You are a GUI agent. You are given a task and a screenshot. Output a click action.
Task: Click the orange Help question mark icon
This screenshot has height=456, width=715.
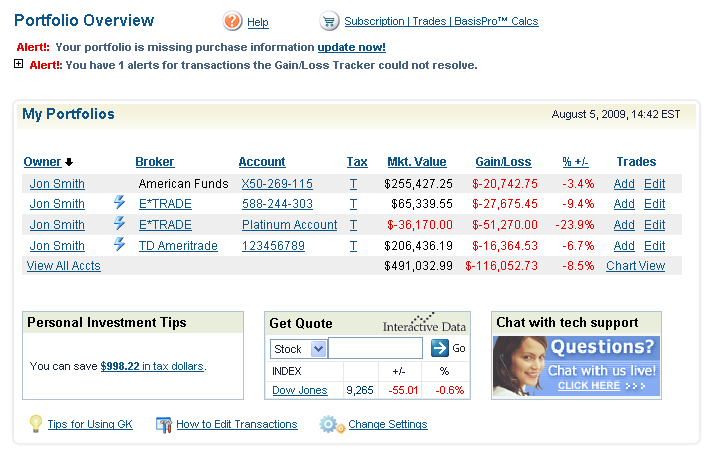click(x=232, y=21)
